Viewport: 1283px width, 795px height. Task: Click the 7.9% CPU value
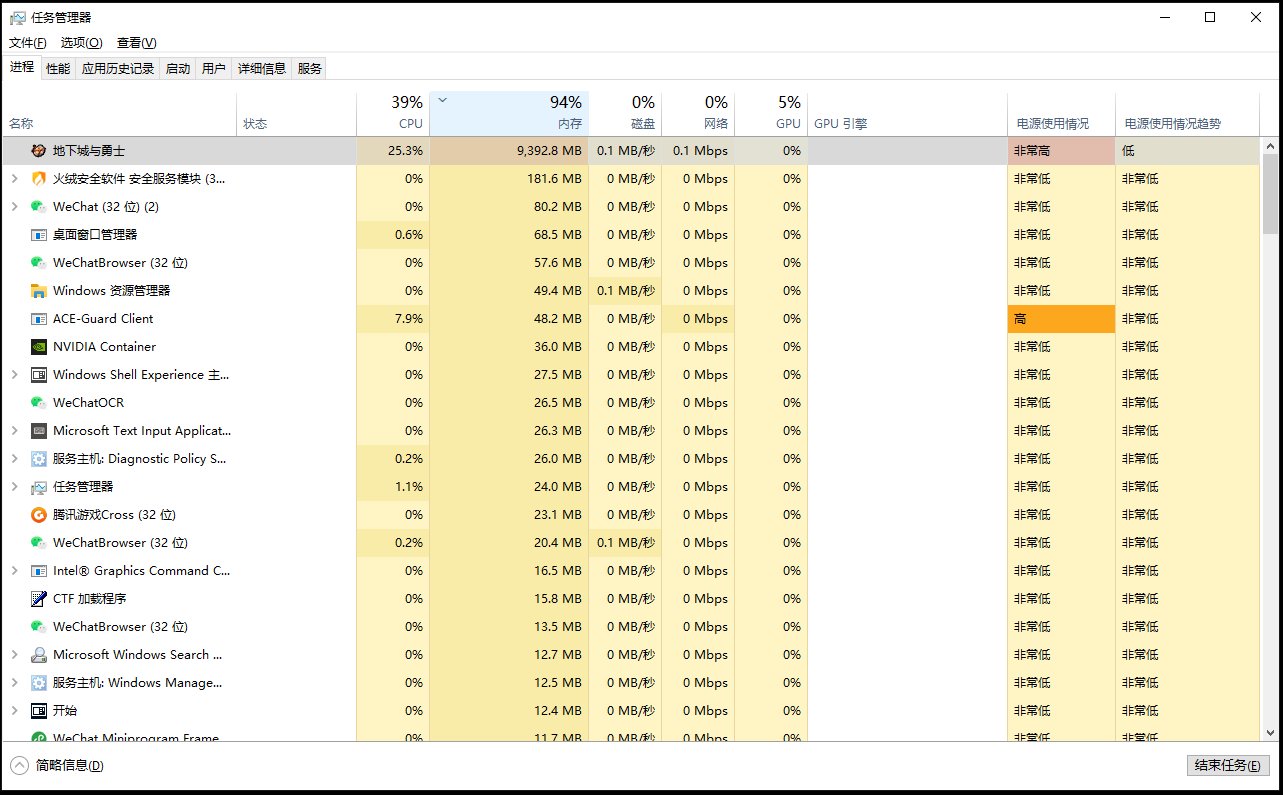point(409,318)
